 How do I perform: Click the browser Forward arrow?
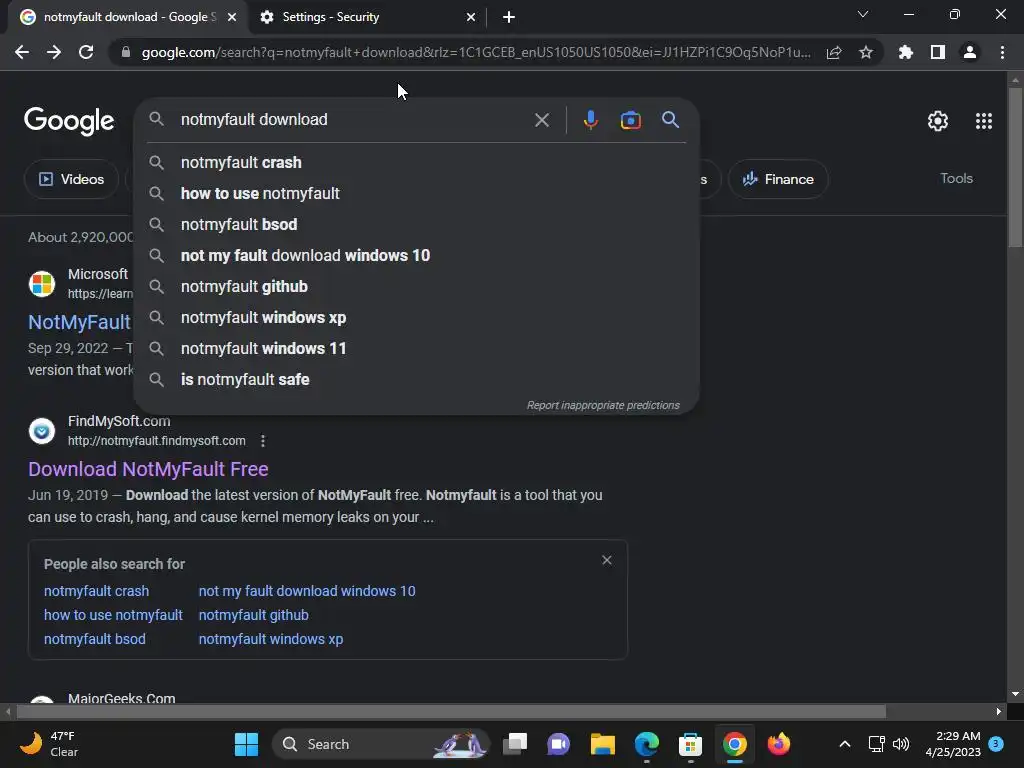point(54,52)
